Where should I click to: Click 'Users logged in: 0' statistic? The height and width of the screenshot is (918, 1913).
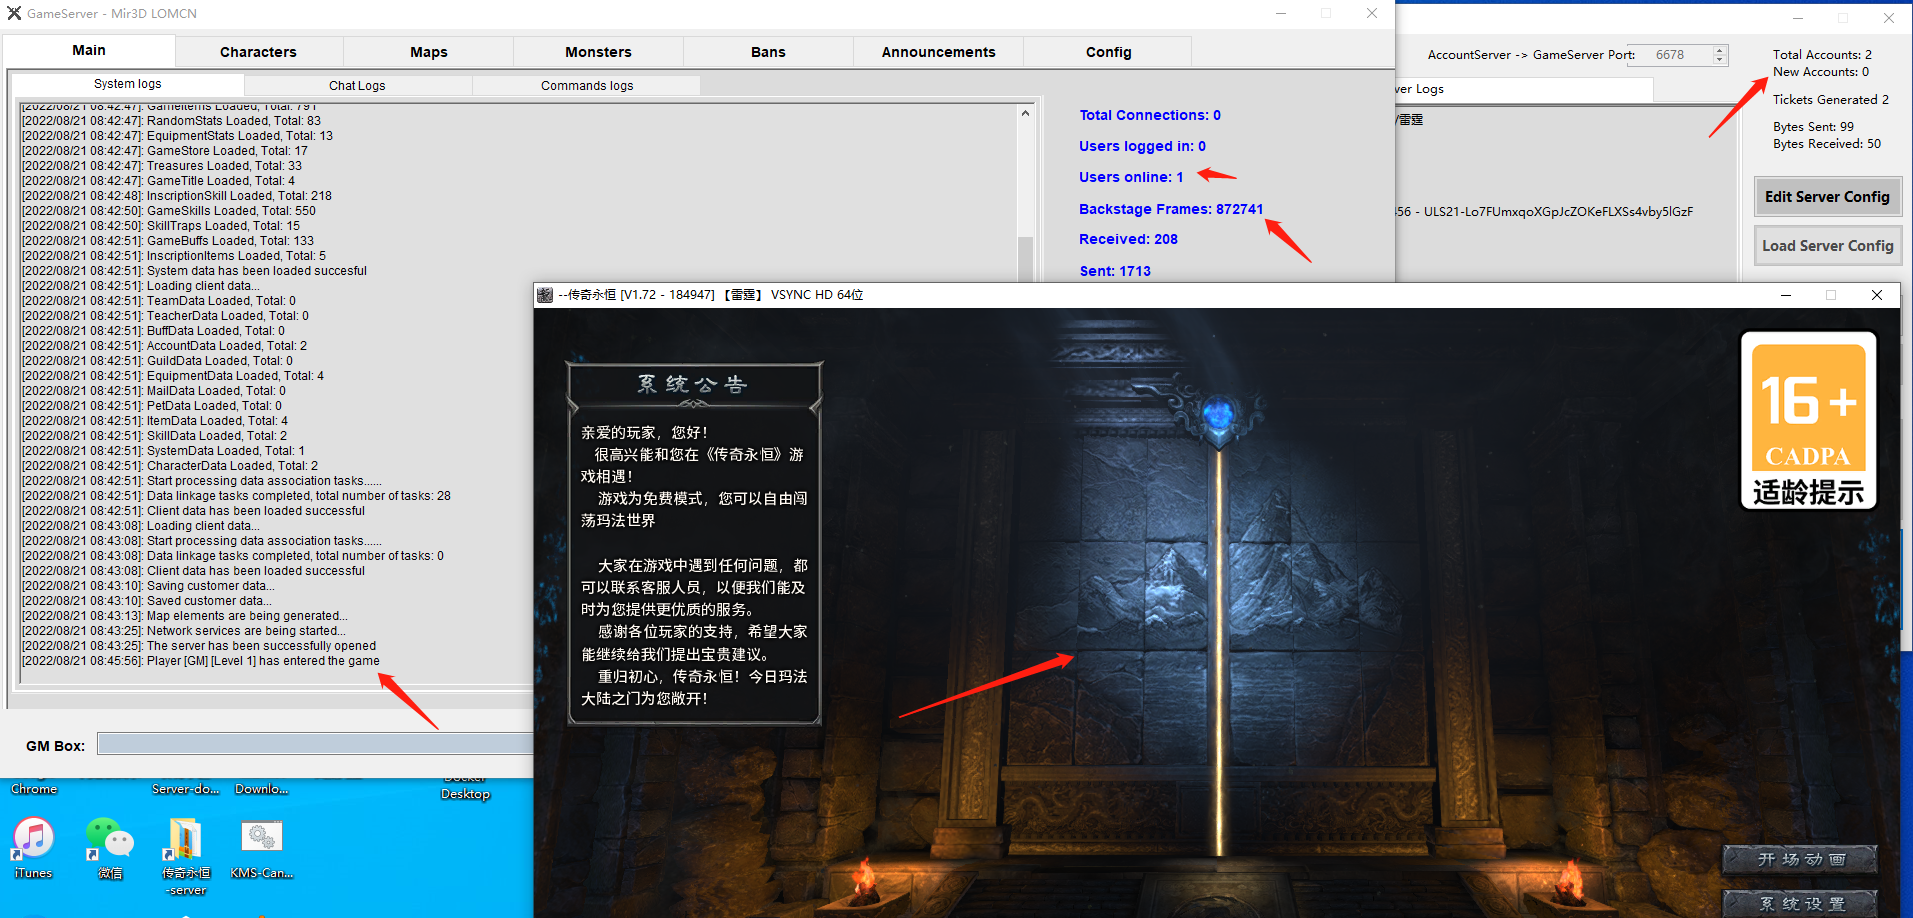[1142, 146]
